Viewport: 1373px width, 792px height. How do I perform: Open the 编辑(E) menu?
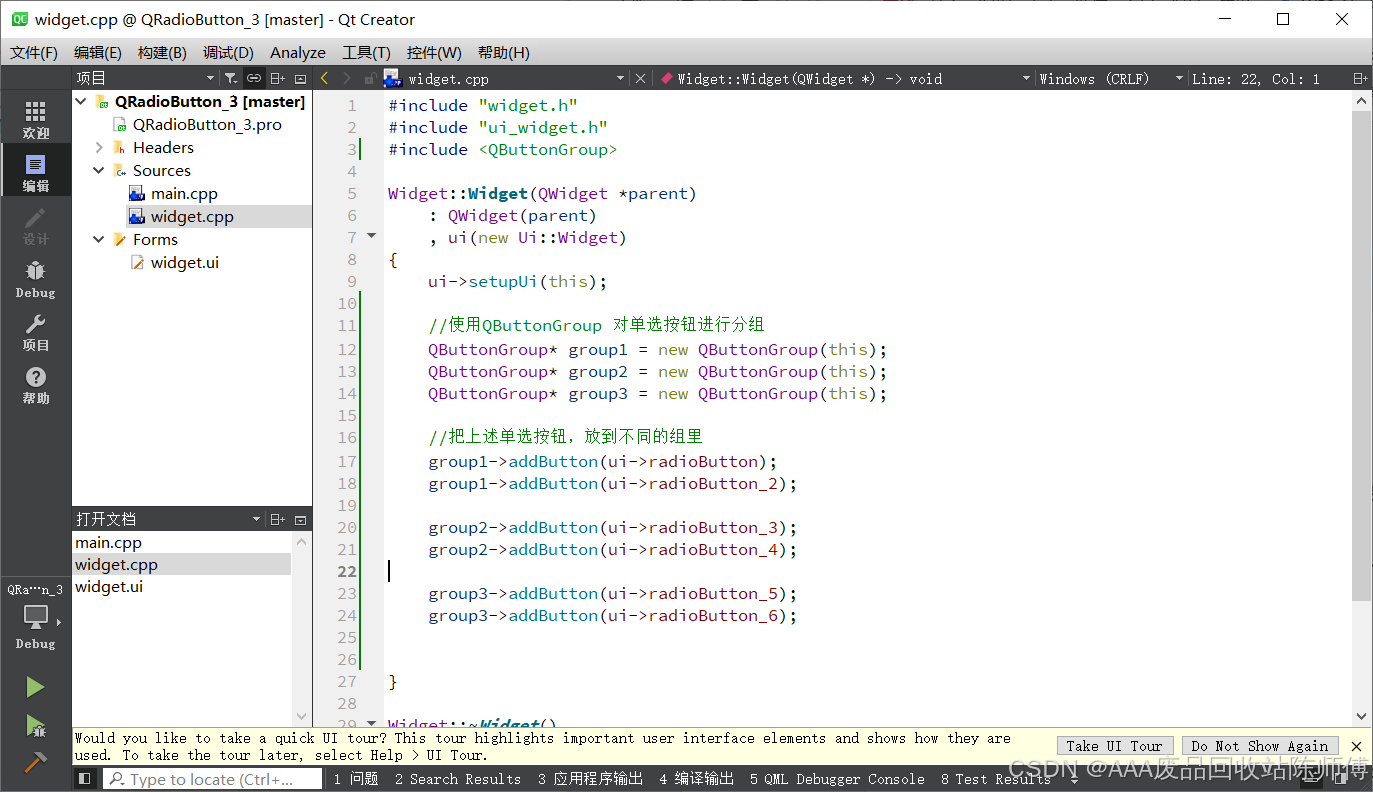point(98,52)
